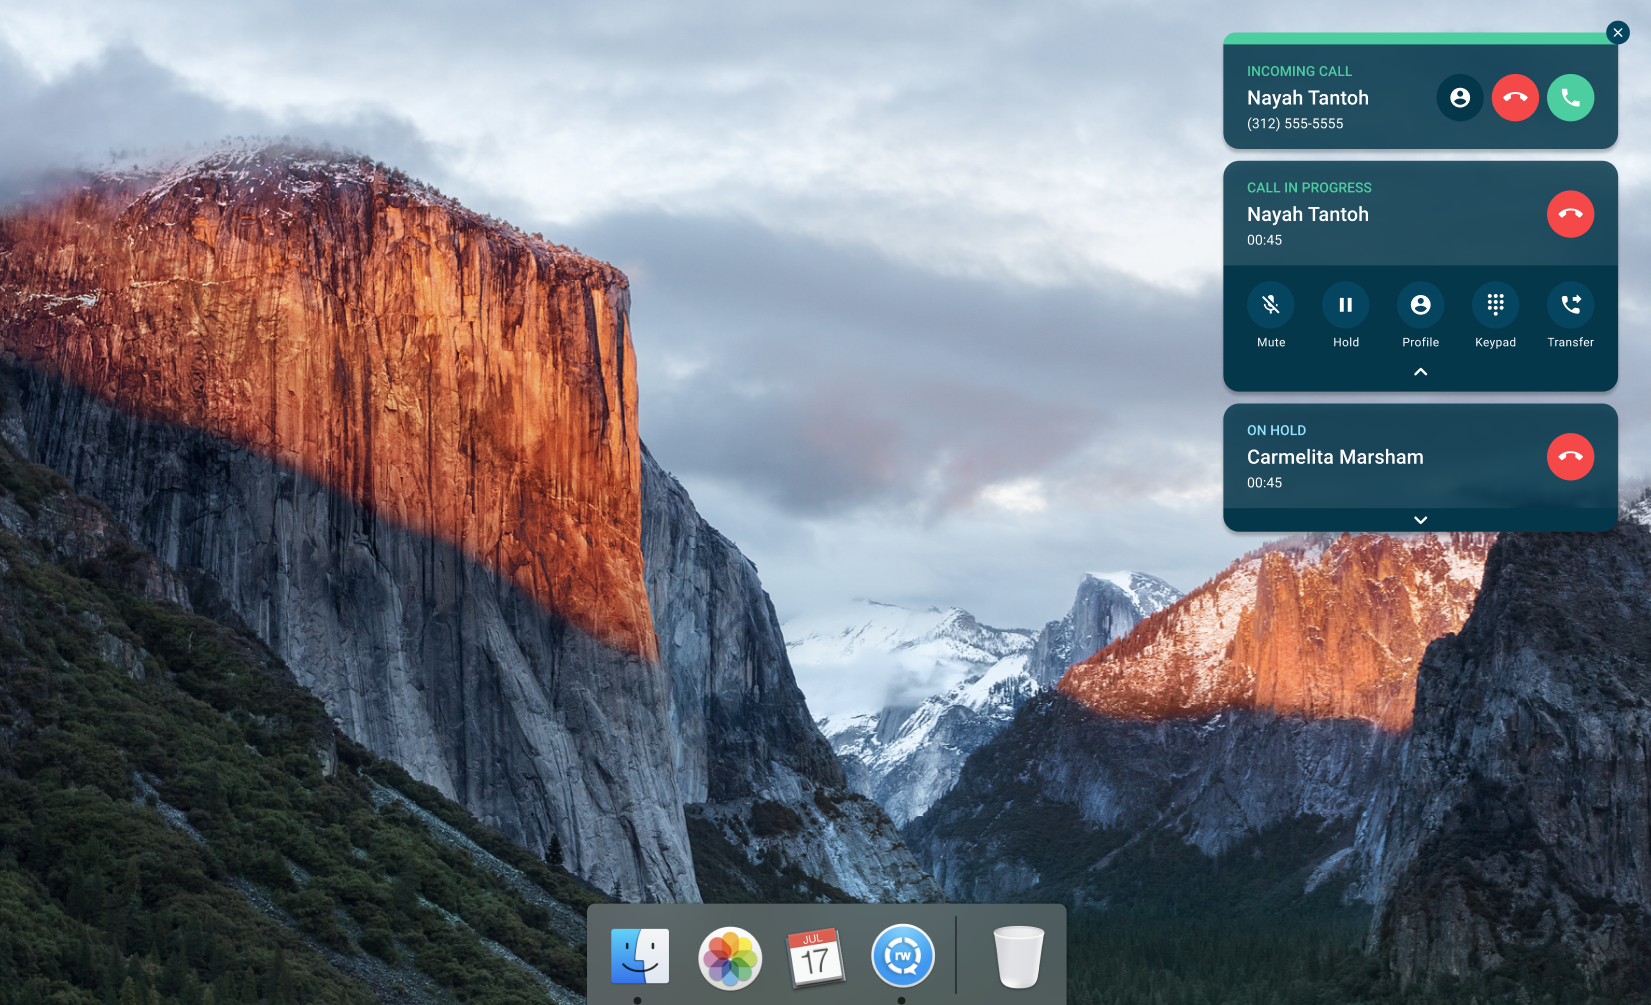
Task: Open the blue rw app in dock
Action: [903, 956]
